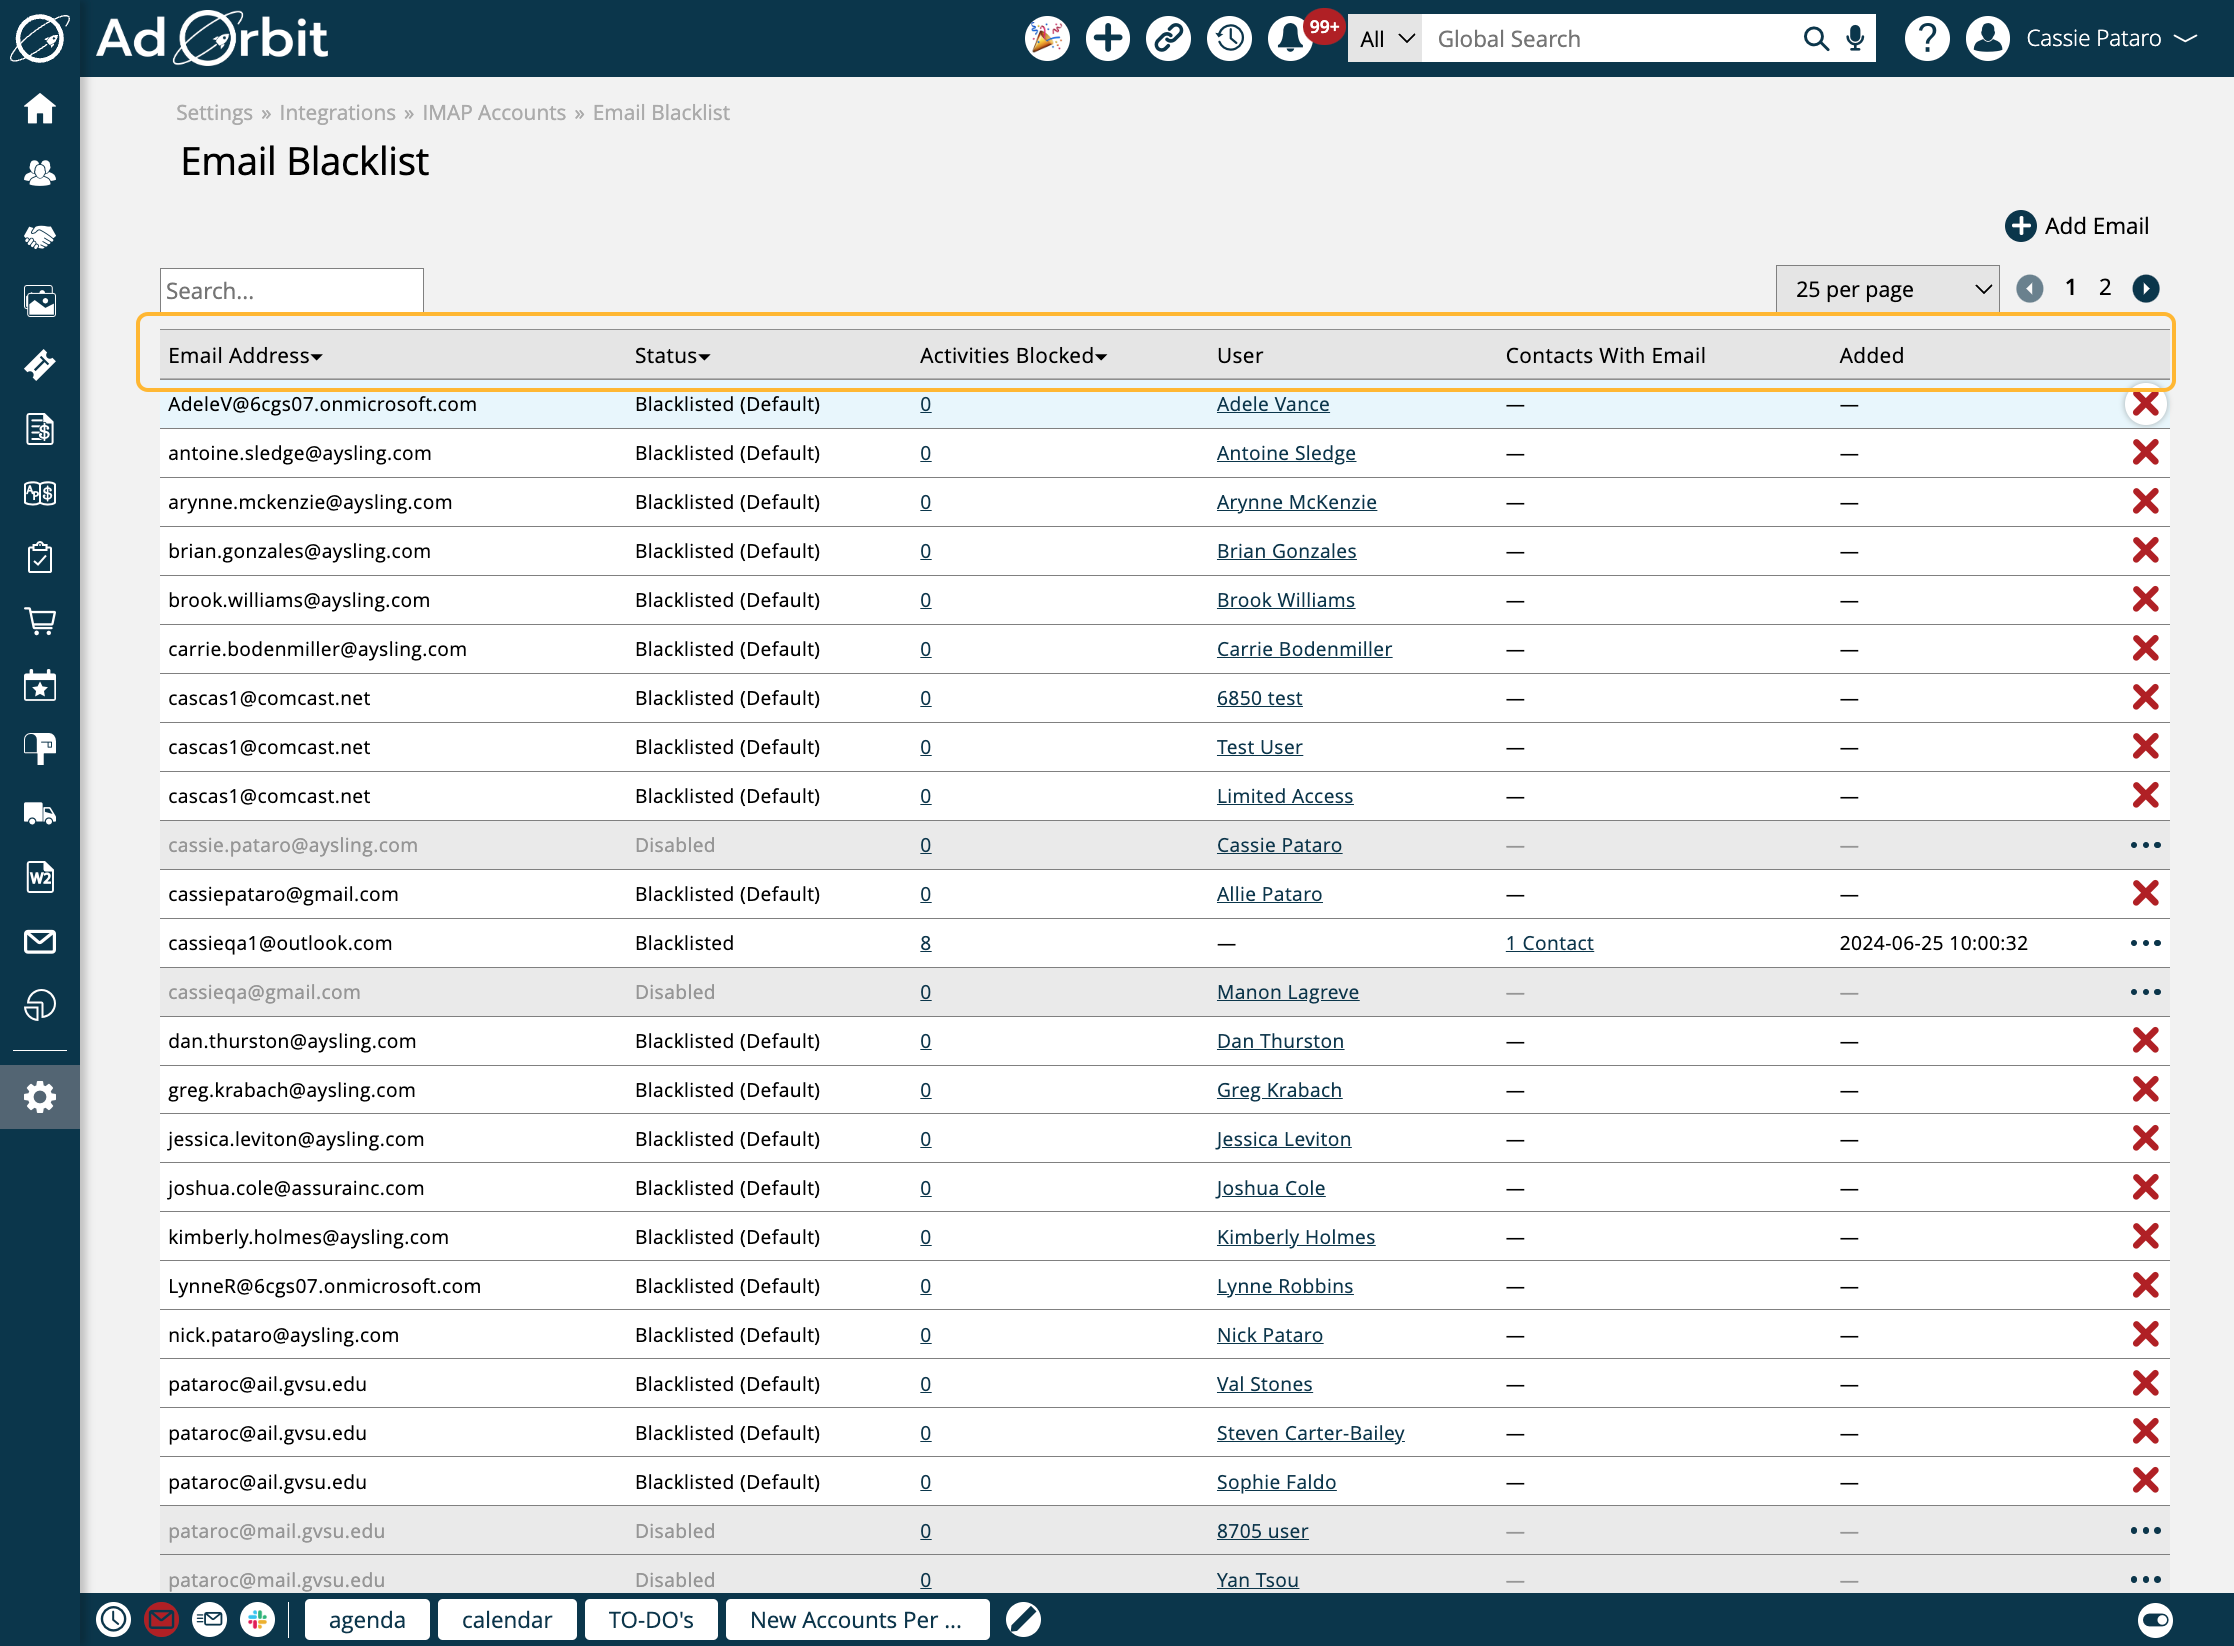Click the help question mark icon
Viewport: 2234px width, 1646px height.
(1926, 39)
